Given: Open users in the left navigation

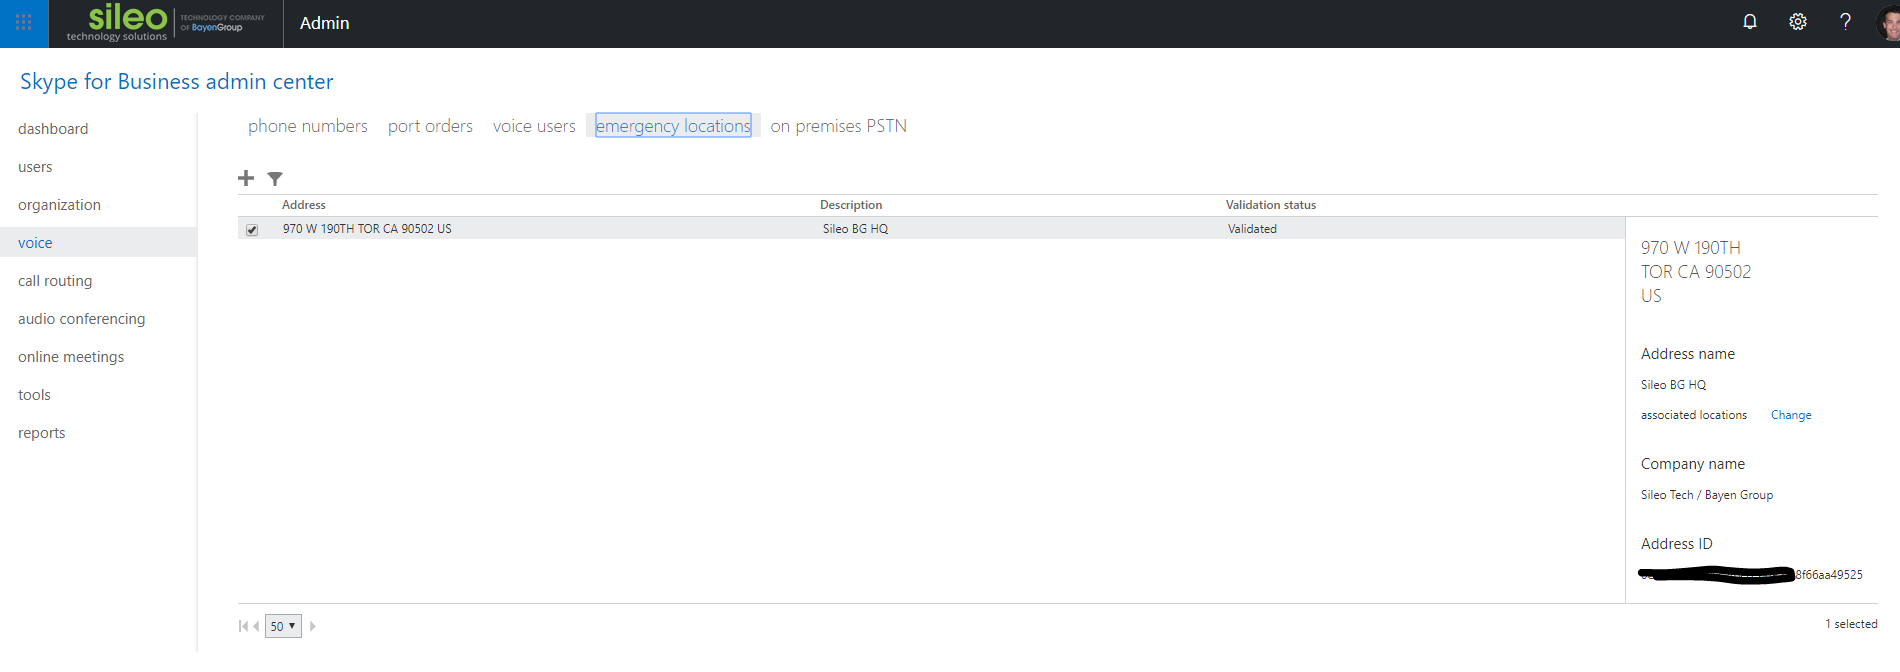Looking at the screenshot, I should [x=35, y=167].
